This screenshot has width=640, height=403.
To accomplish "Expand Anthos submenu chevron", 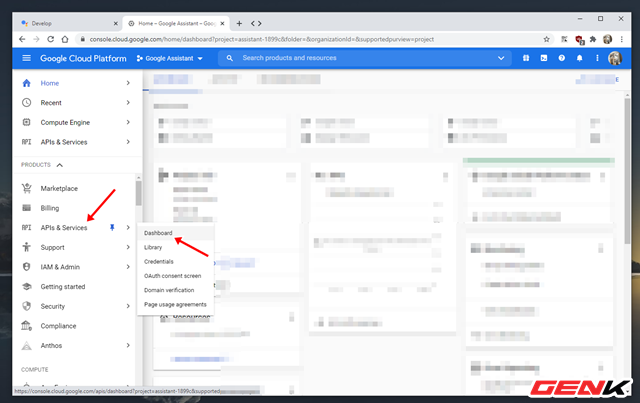I will pyautogui.click(x=128, y=345).
